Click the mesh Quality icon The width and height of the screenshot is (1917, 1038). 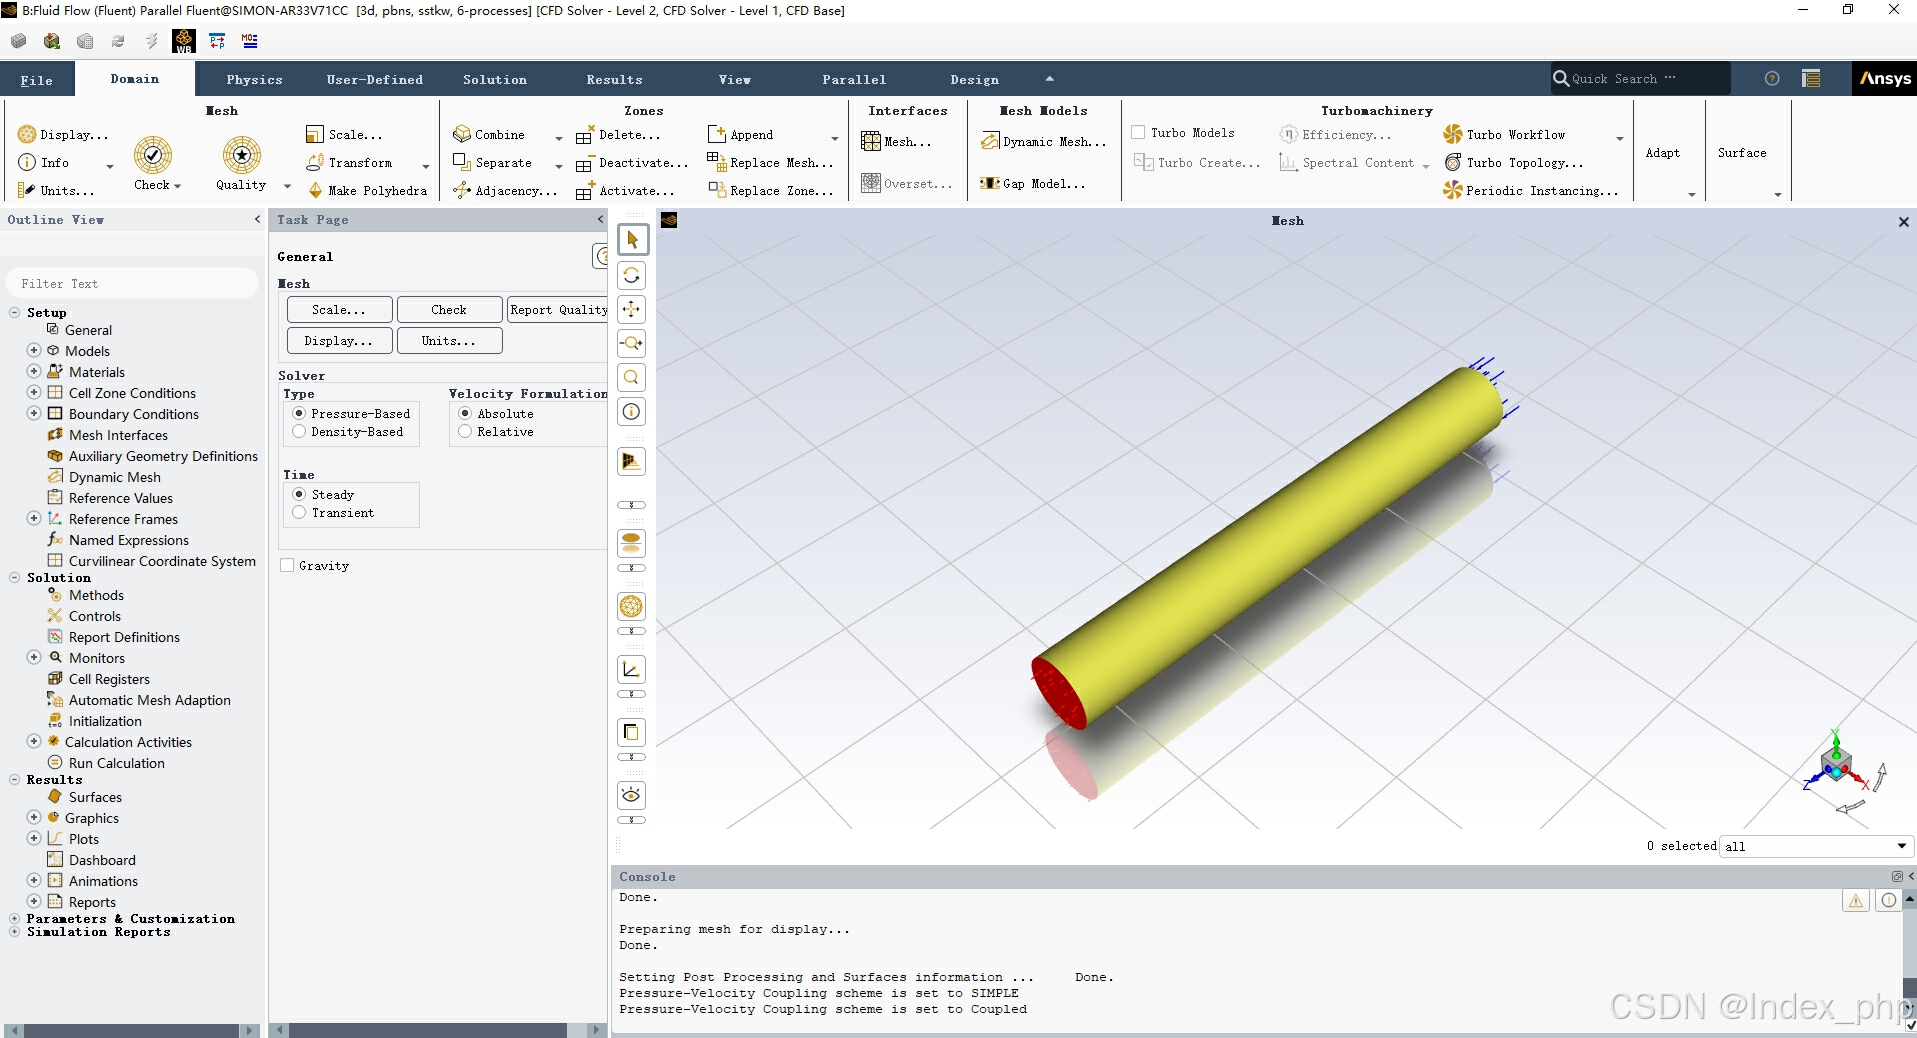click(241, 155)
